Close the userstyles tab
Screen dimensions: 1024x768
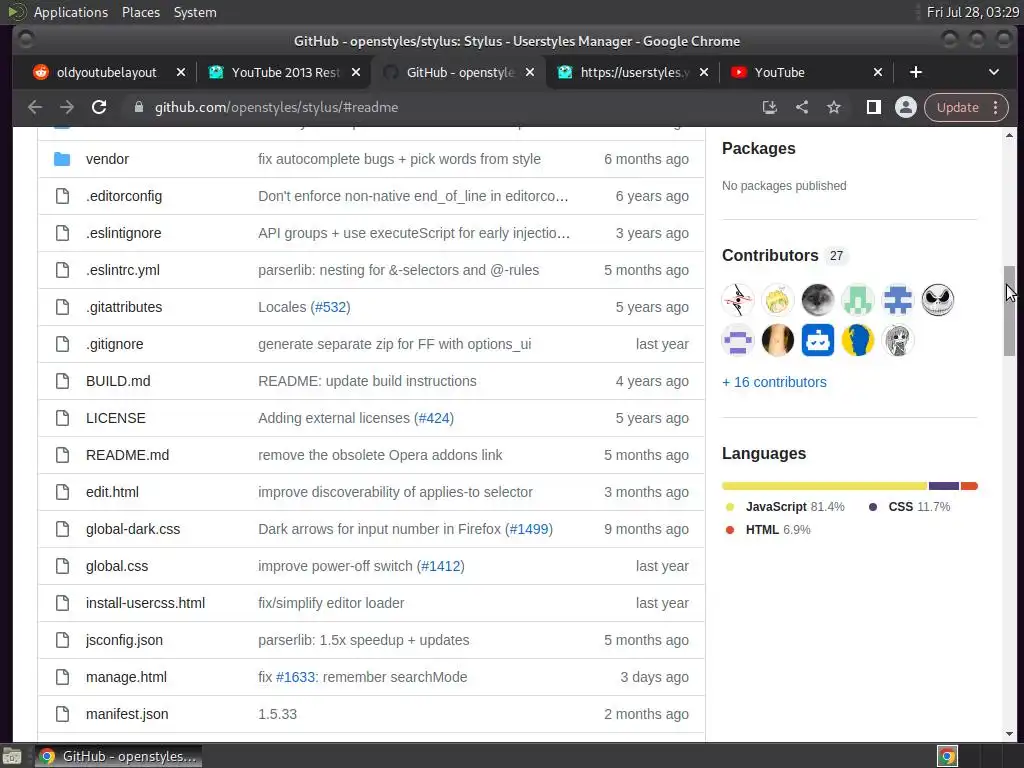703,72
